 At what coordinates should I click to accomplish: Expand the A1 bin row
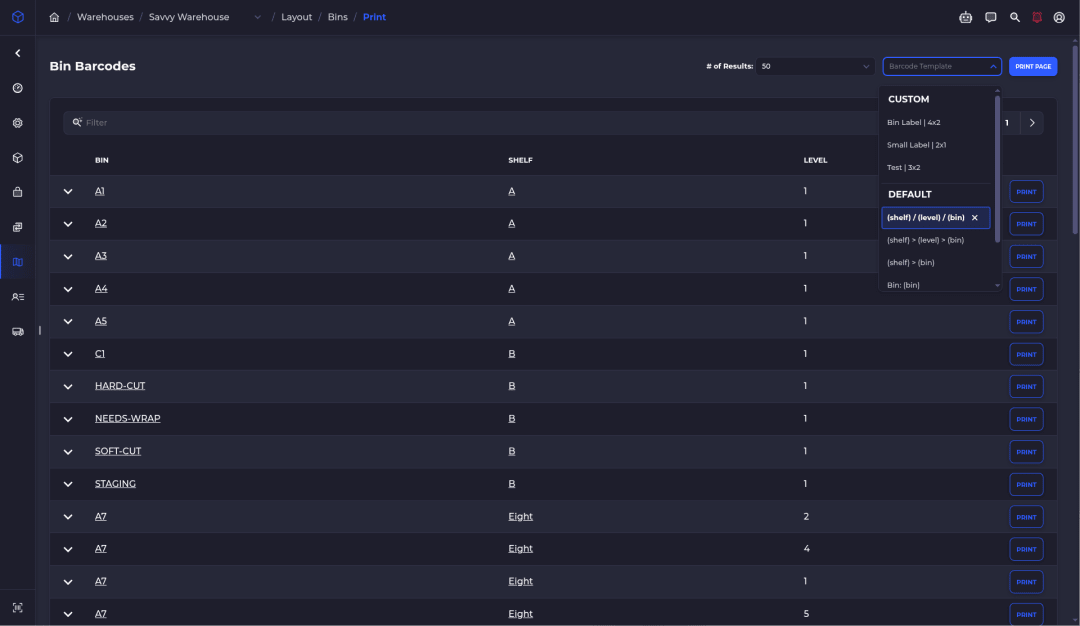(68, 191)
